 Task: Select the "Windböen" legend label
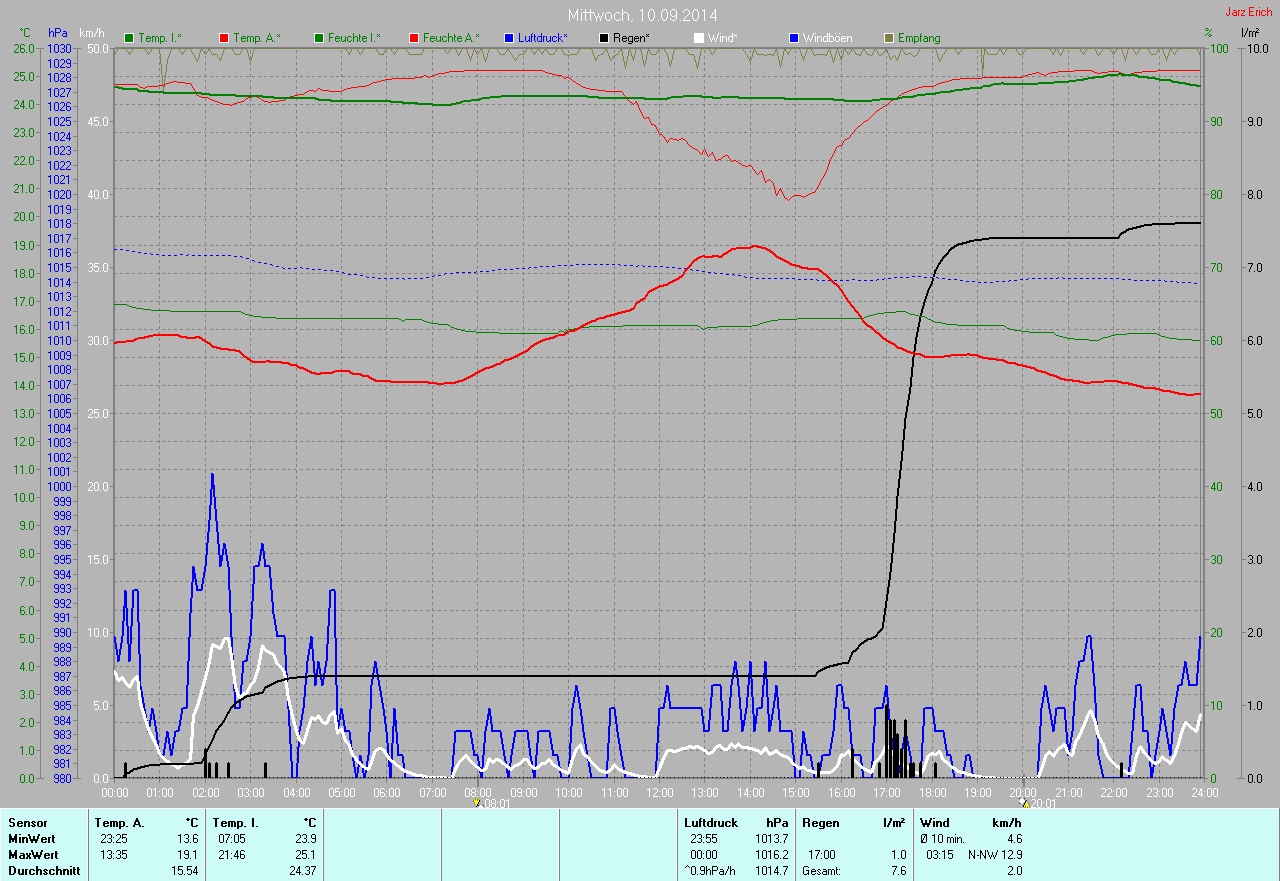[828, 38]
